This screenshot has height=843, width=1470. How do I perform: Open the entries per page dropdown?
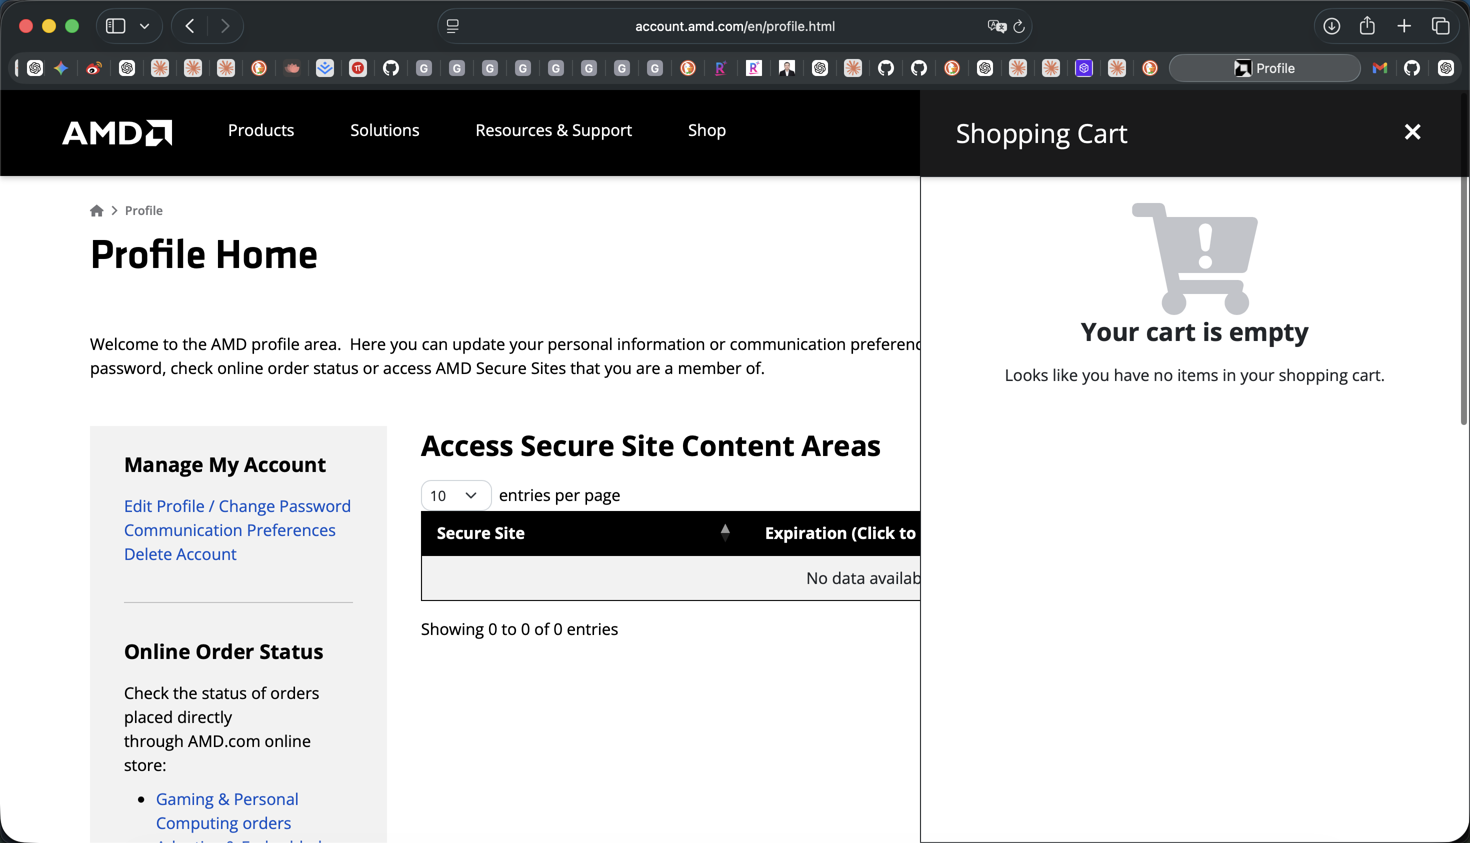tap(456, 495)
